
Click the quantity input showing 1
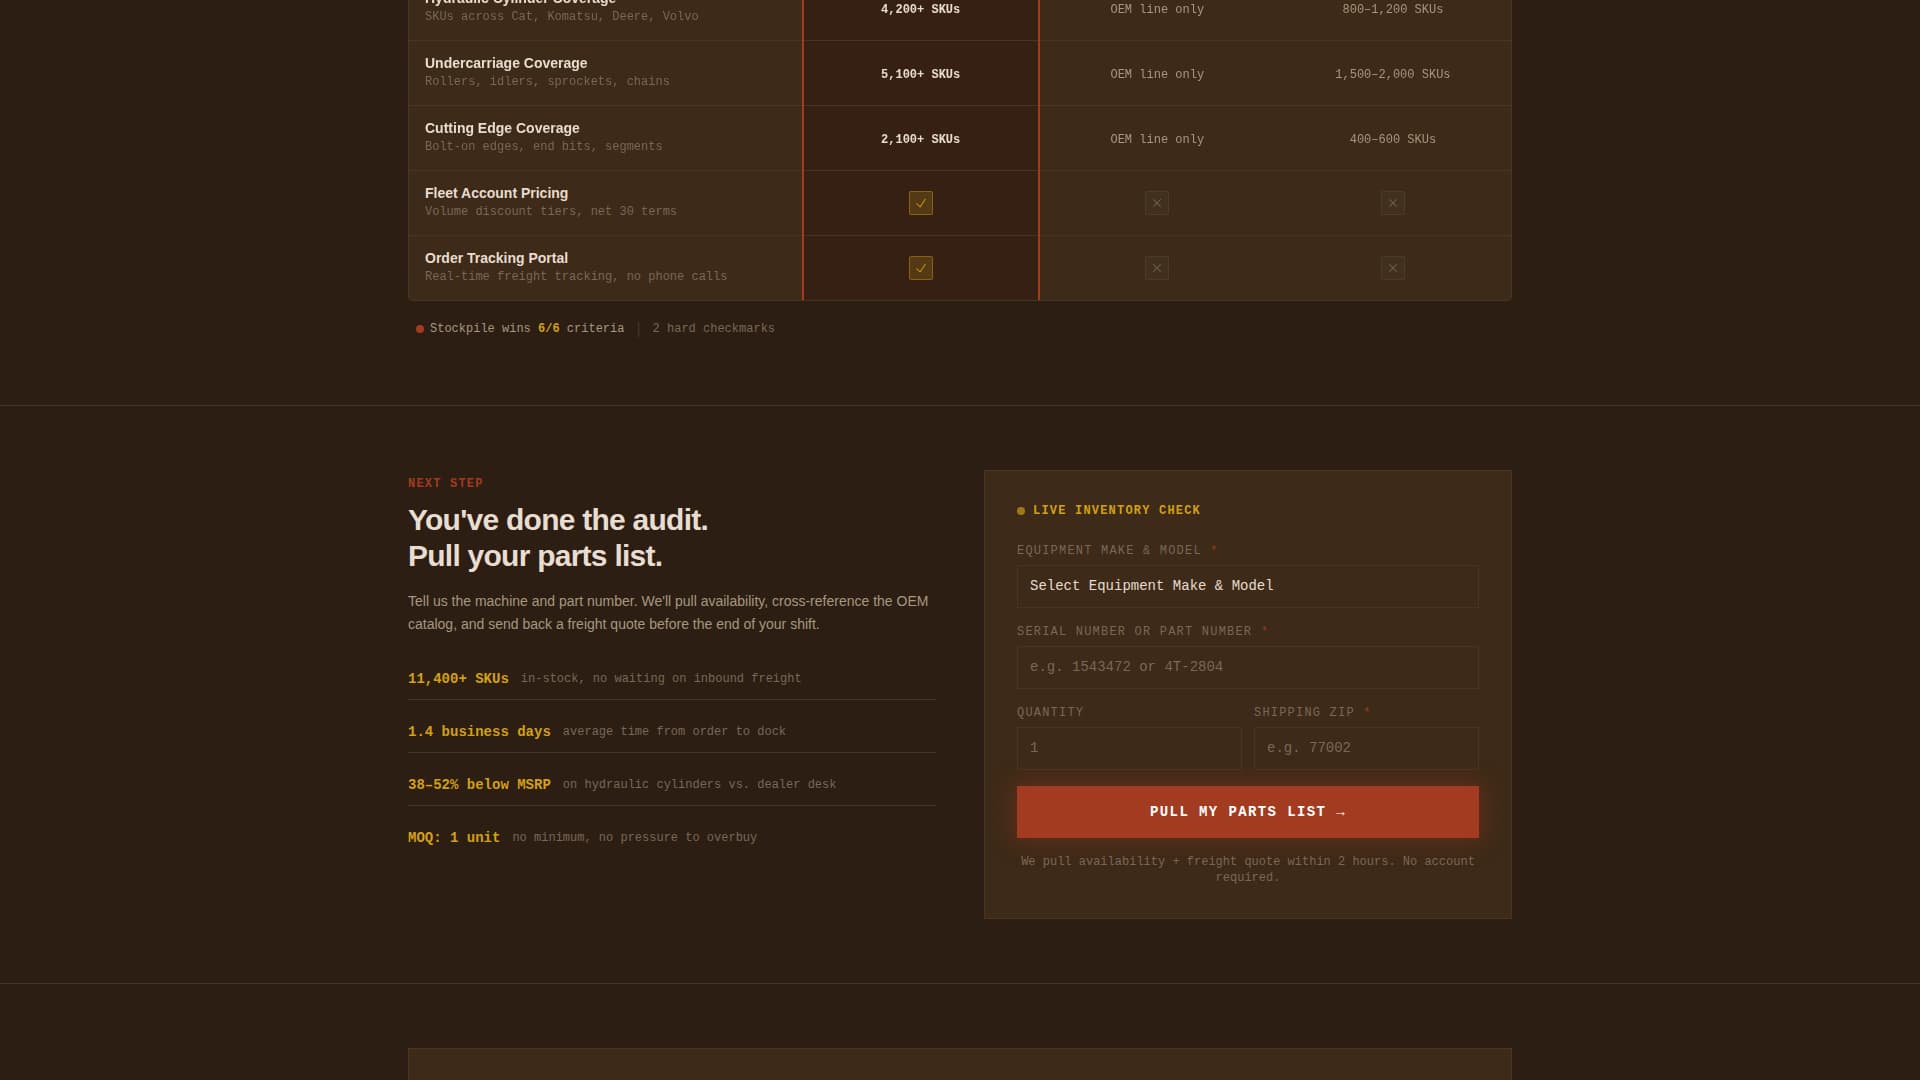1128,747
